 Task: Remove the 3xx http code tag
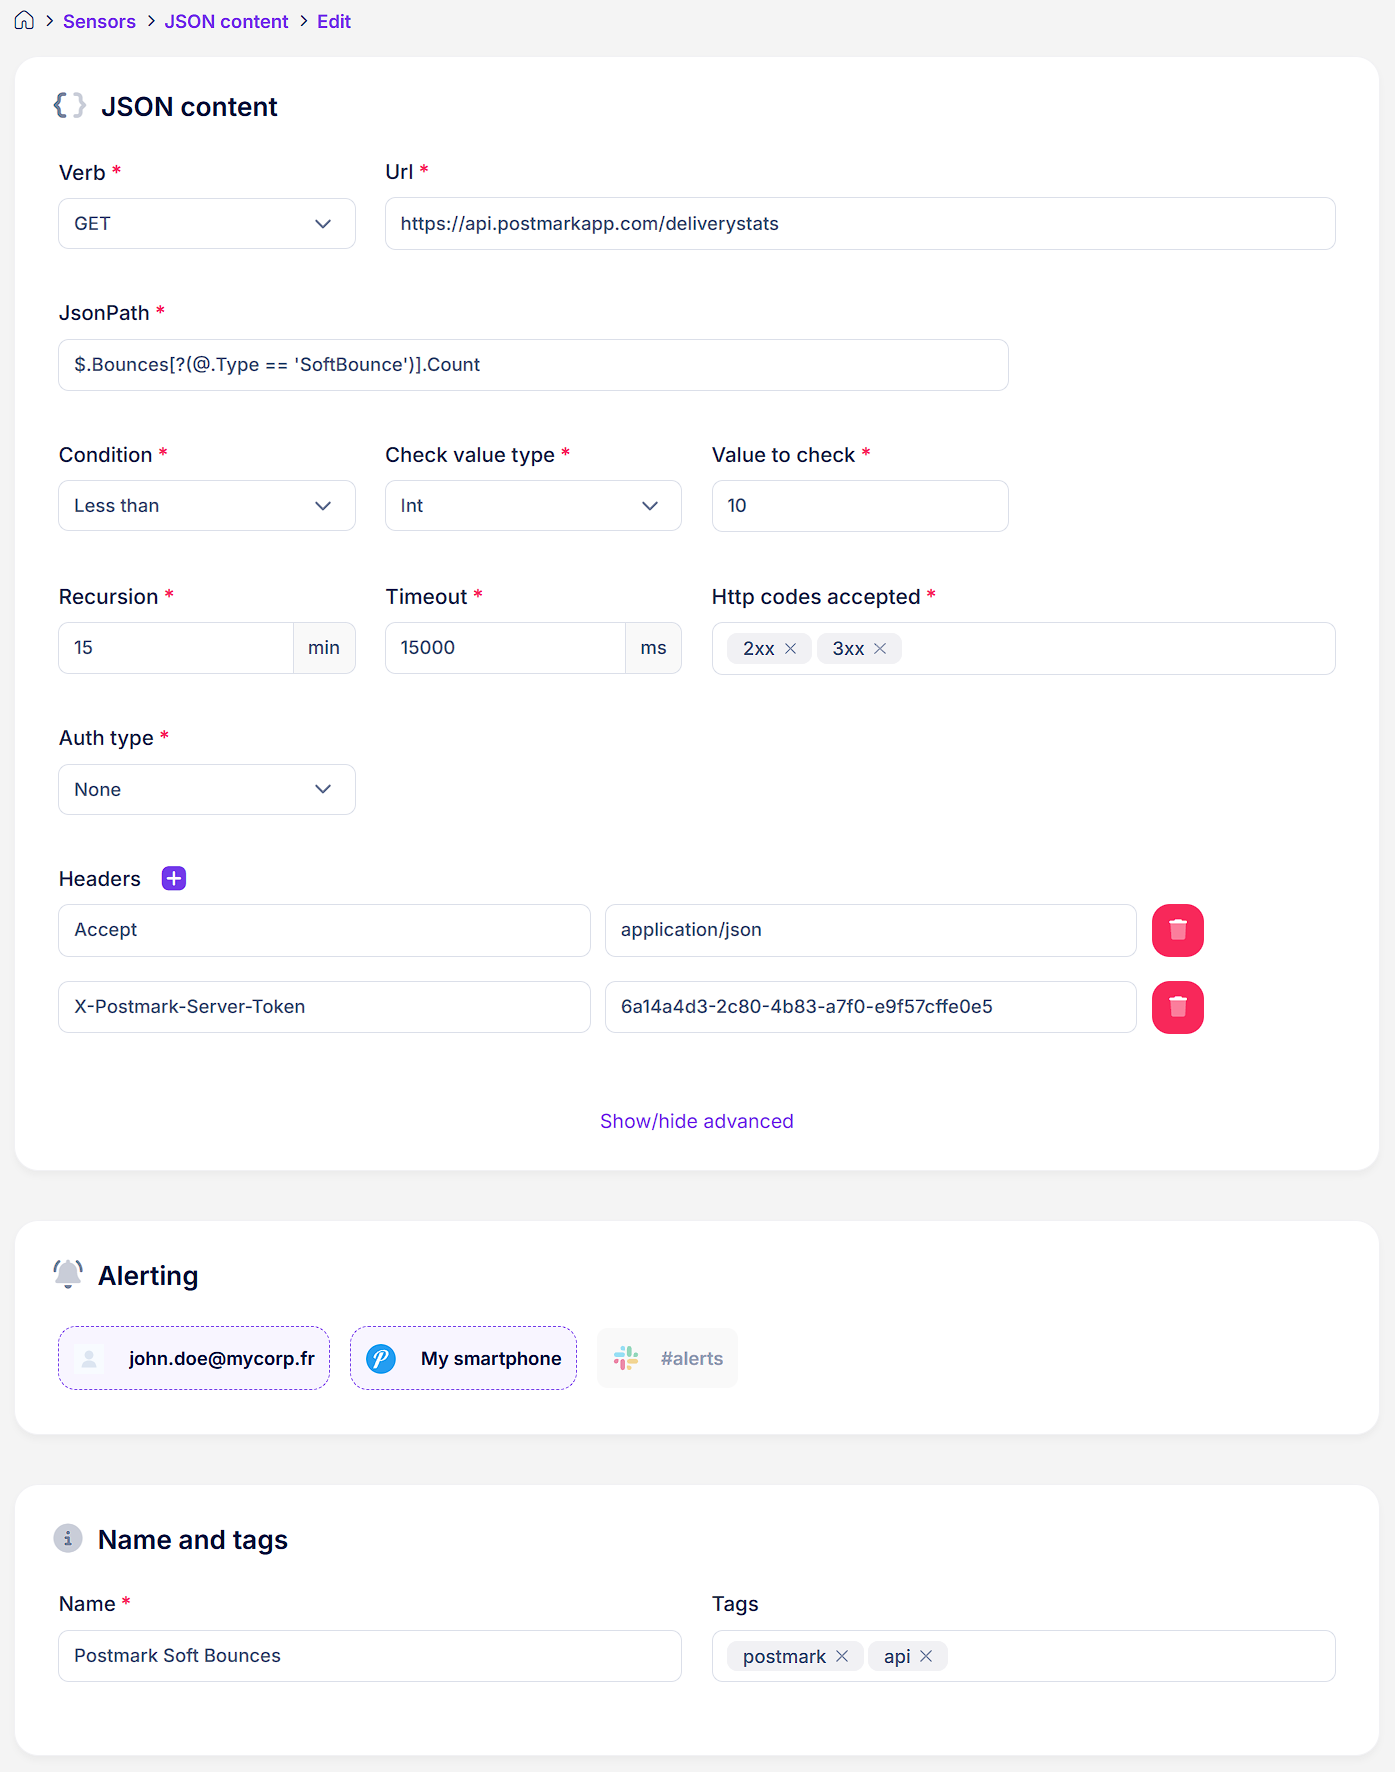tap(880, 649)
